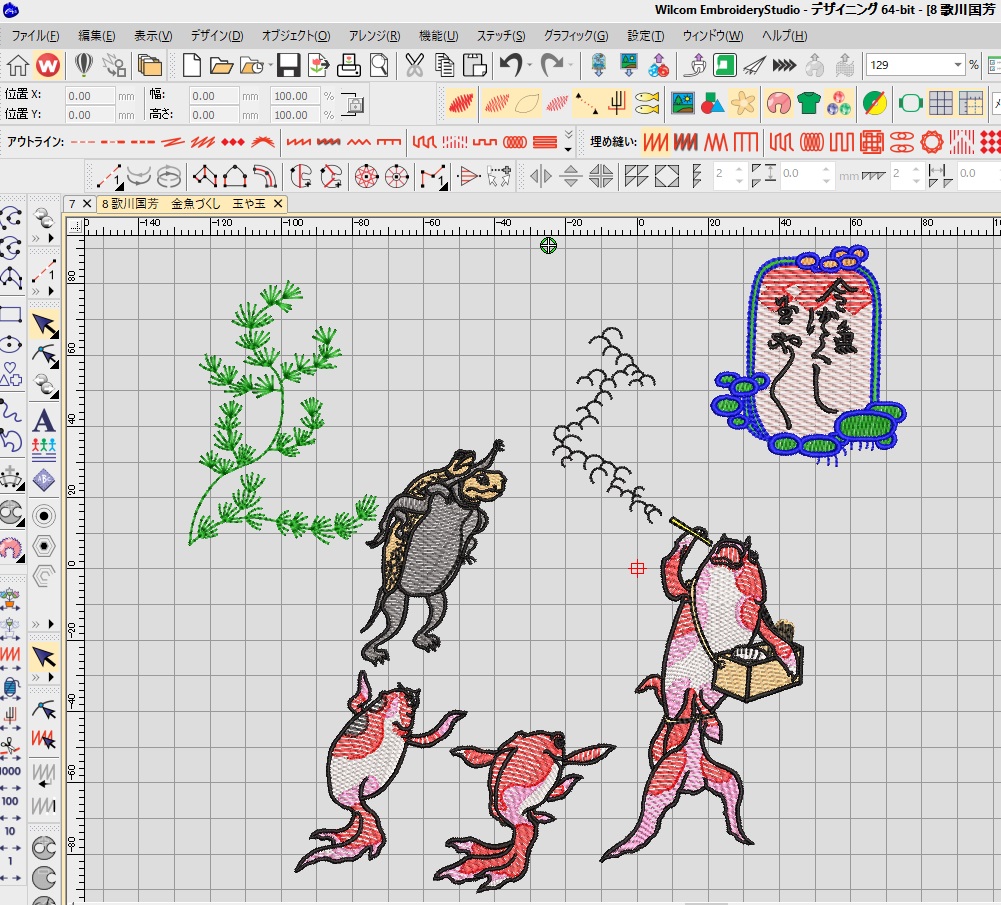Create a new blank design file
Viewport: 1001px width, 905px height.
(x=192, y=65)
